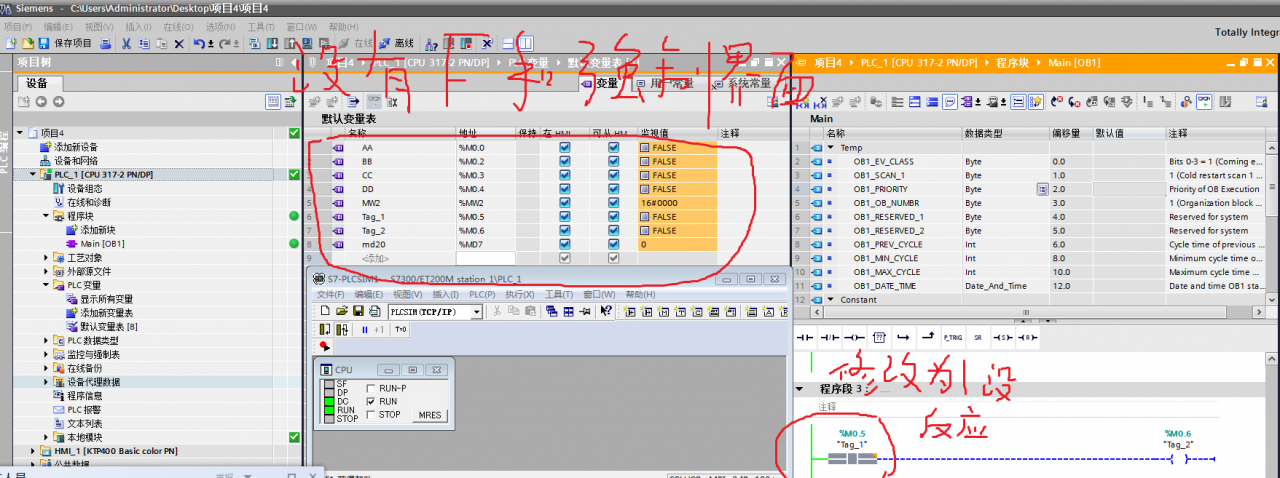Click the set coil (S) instruction icon
1280x478 pixels.
coord(1002,337)
